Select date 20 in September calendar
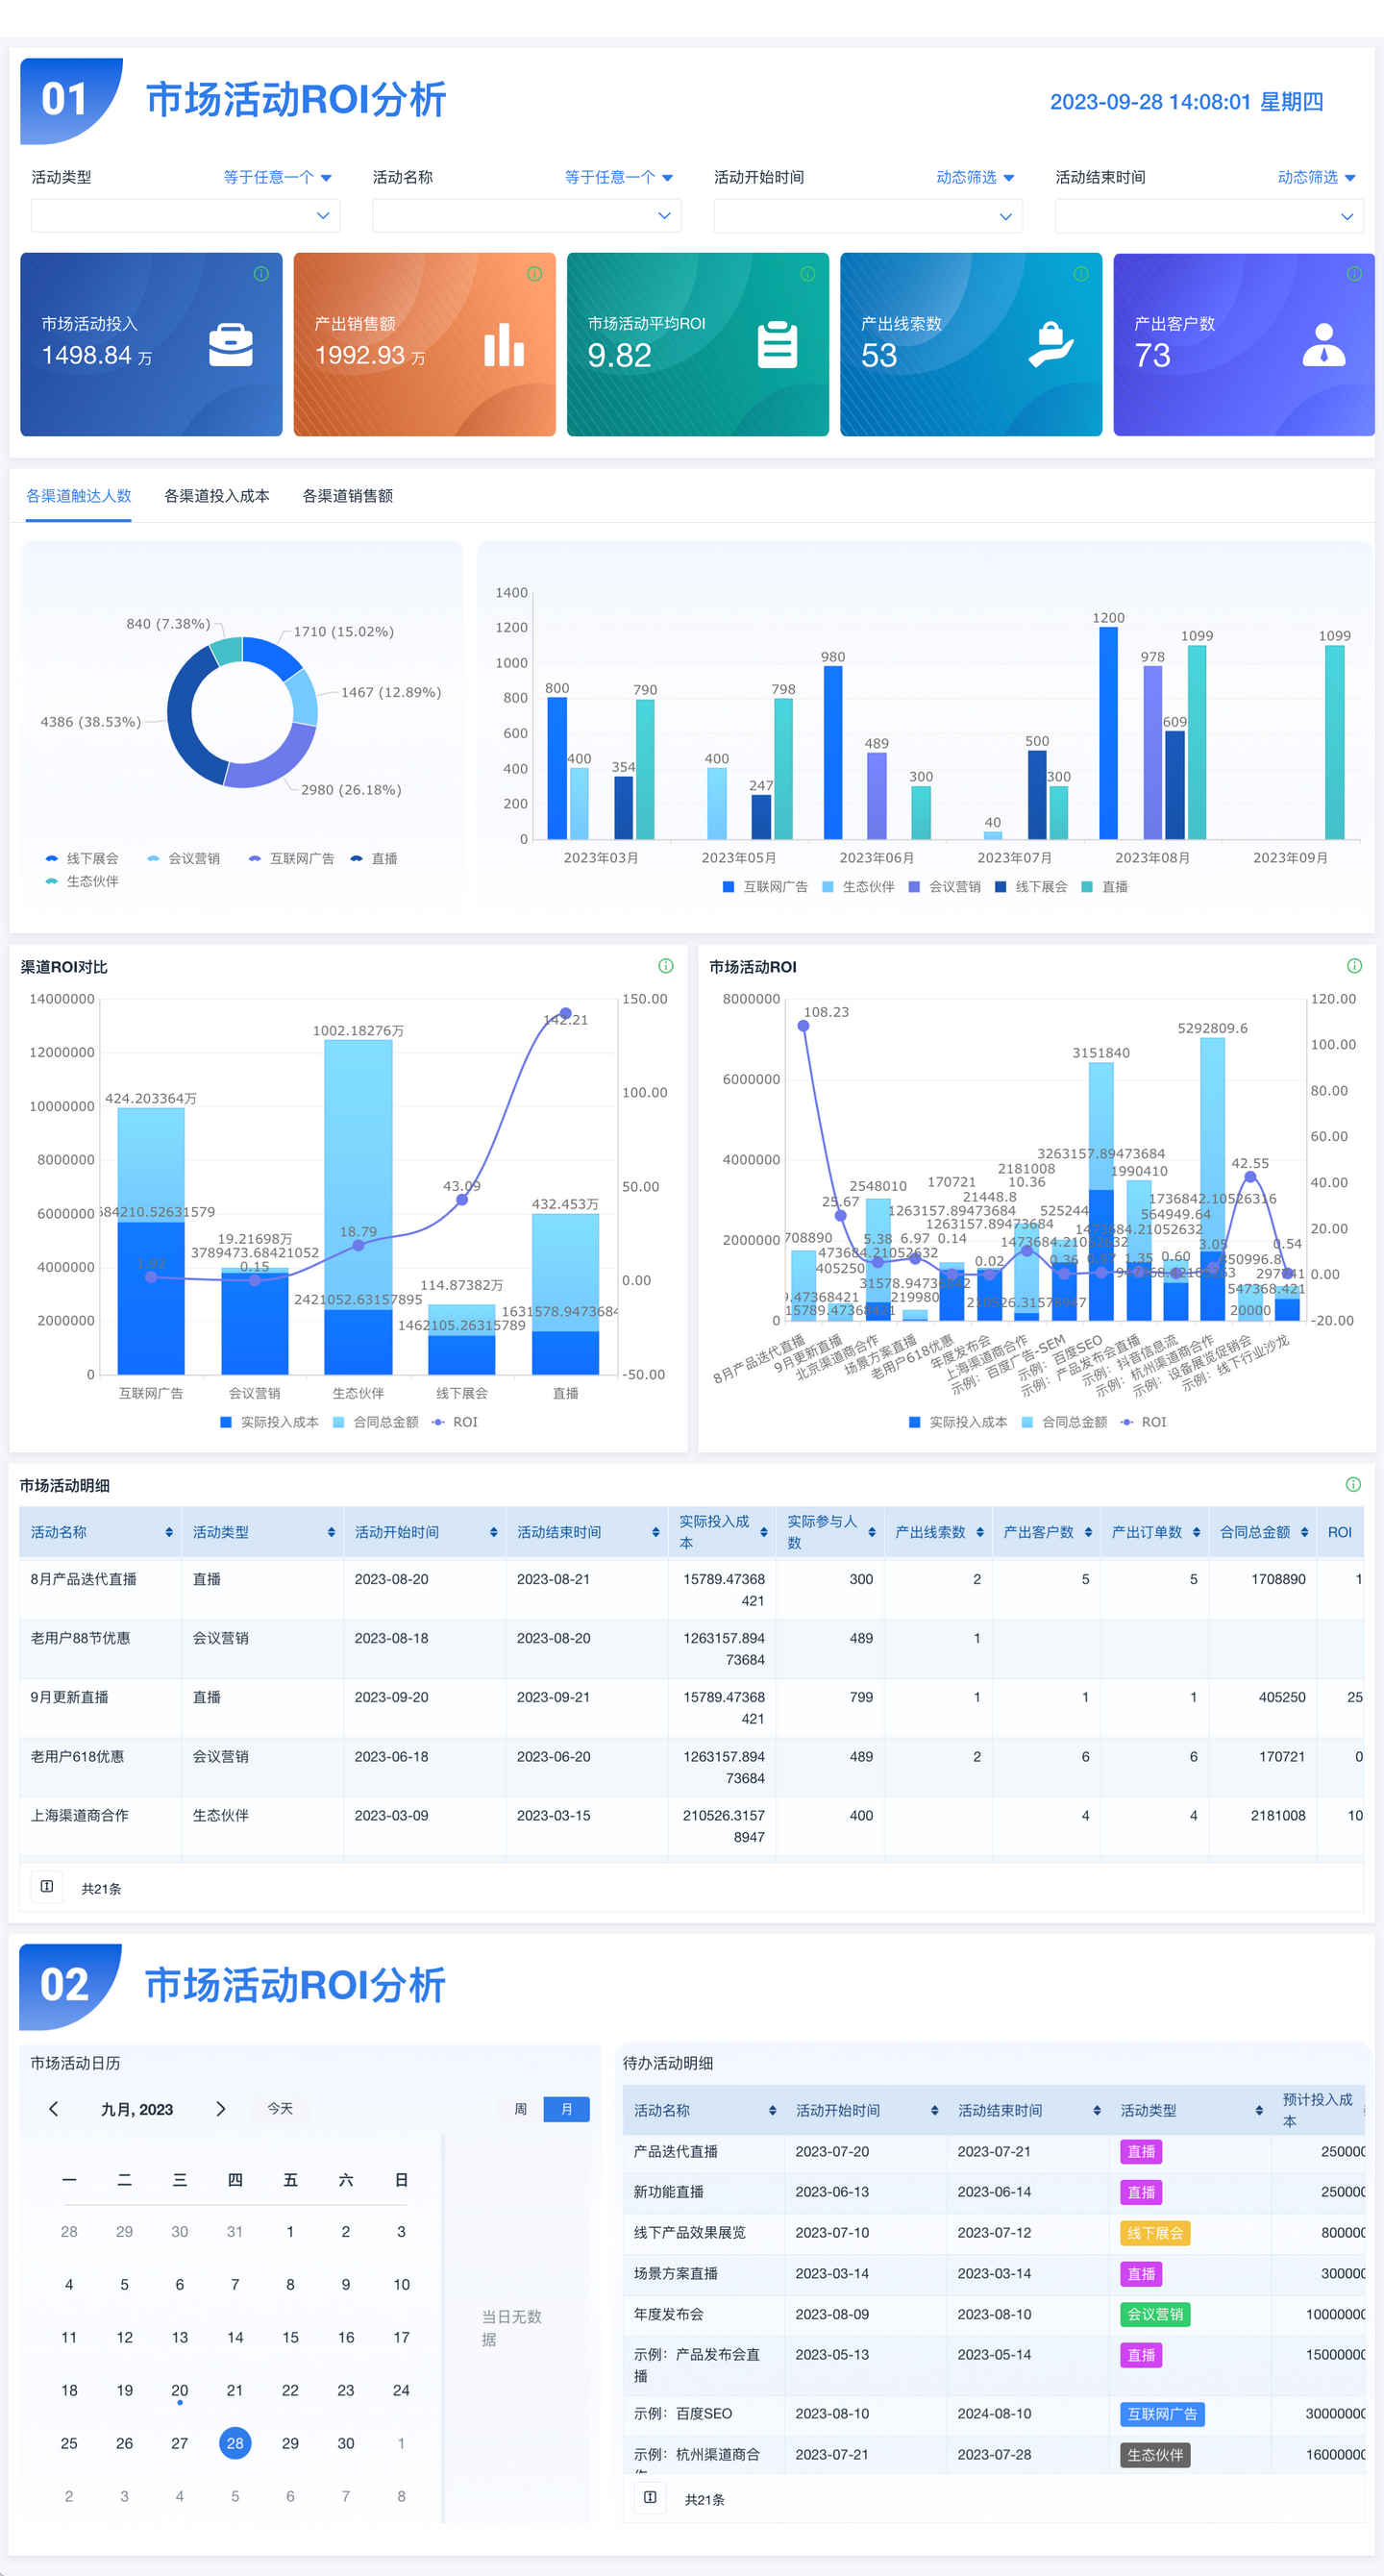This screenshot has height=2576, width=1384. pyautogui.click(x=180, y=2390)
